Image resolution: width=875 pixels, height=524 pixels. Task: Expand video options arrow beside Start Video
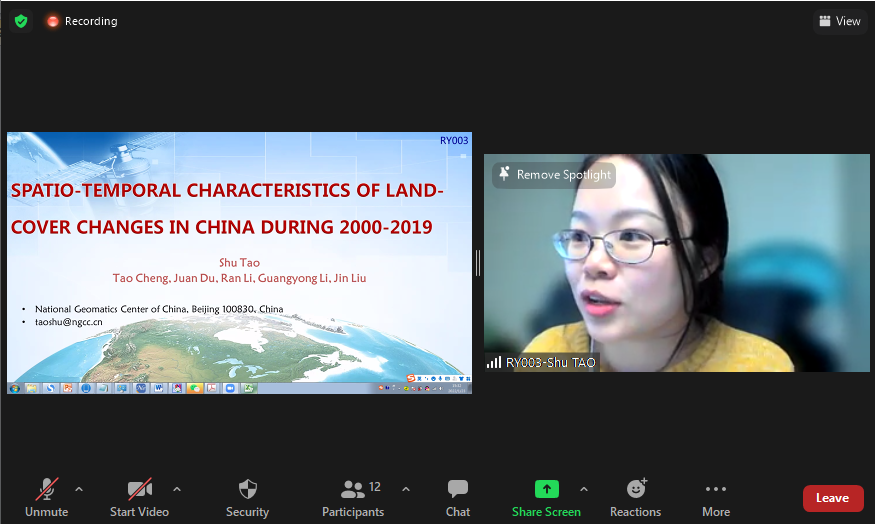click(x=177, y=489)
